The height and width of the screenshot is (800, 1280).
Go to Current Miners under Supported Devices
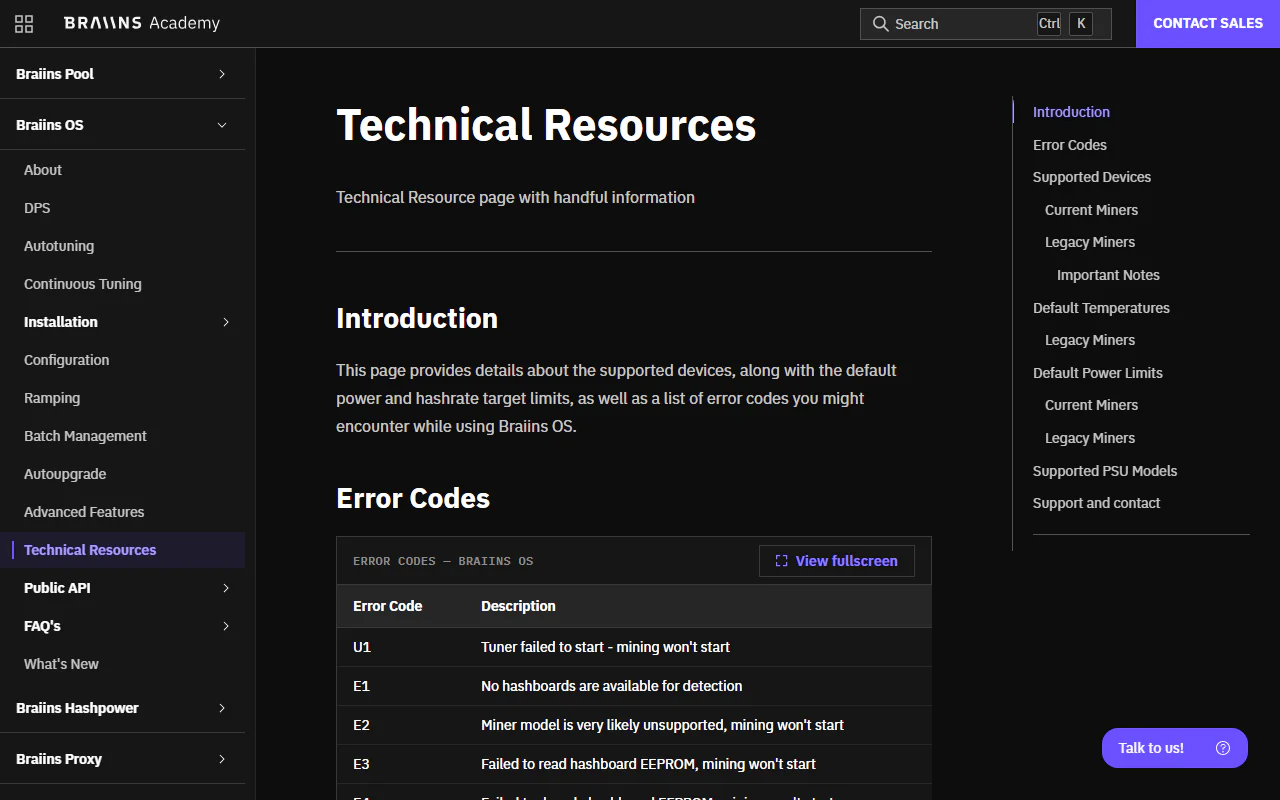[x=1091, y=210]
